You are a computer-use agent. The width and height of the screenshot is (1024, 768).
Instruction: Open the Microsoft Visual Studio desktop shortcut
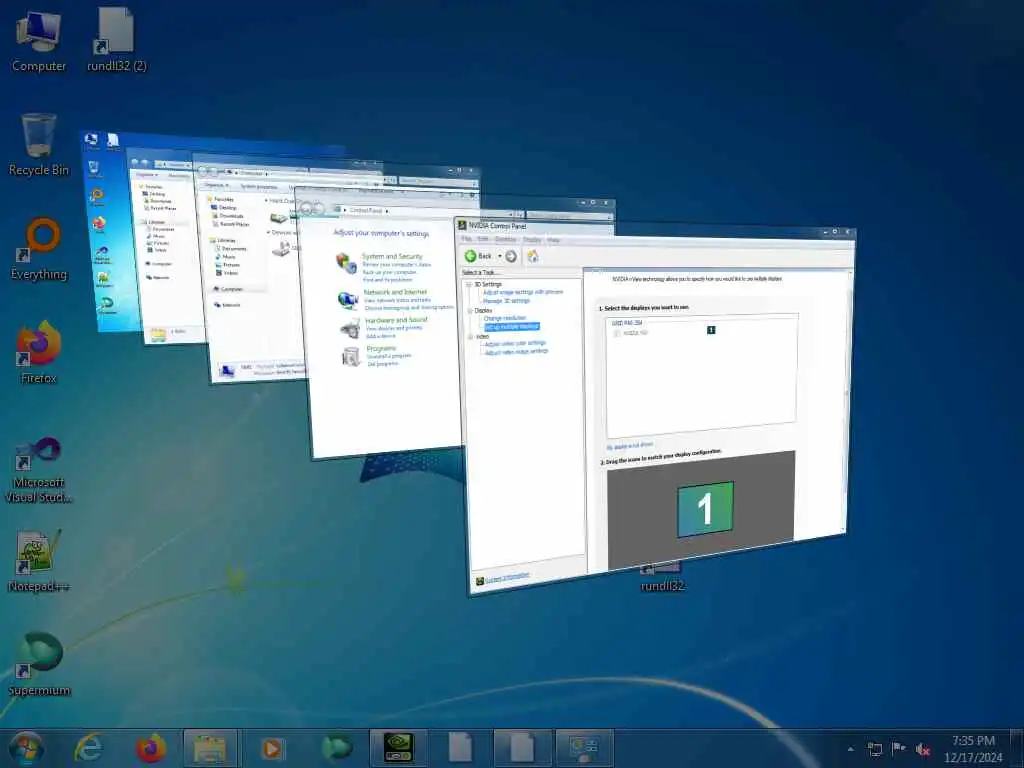point(39,471)
